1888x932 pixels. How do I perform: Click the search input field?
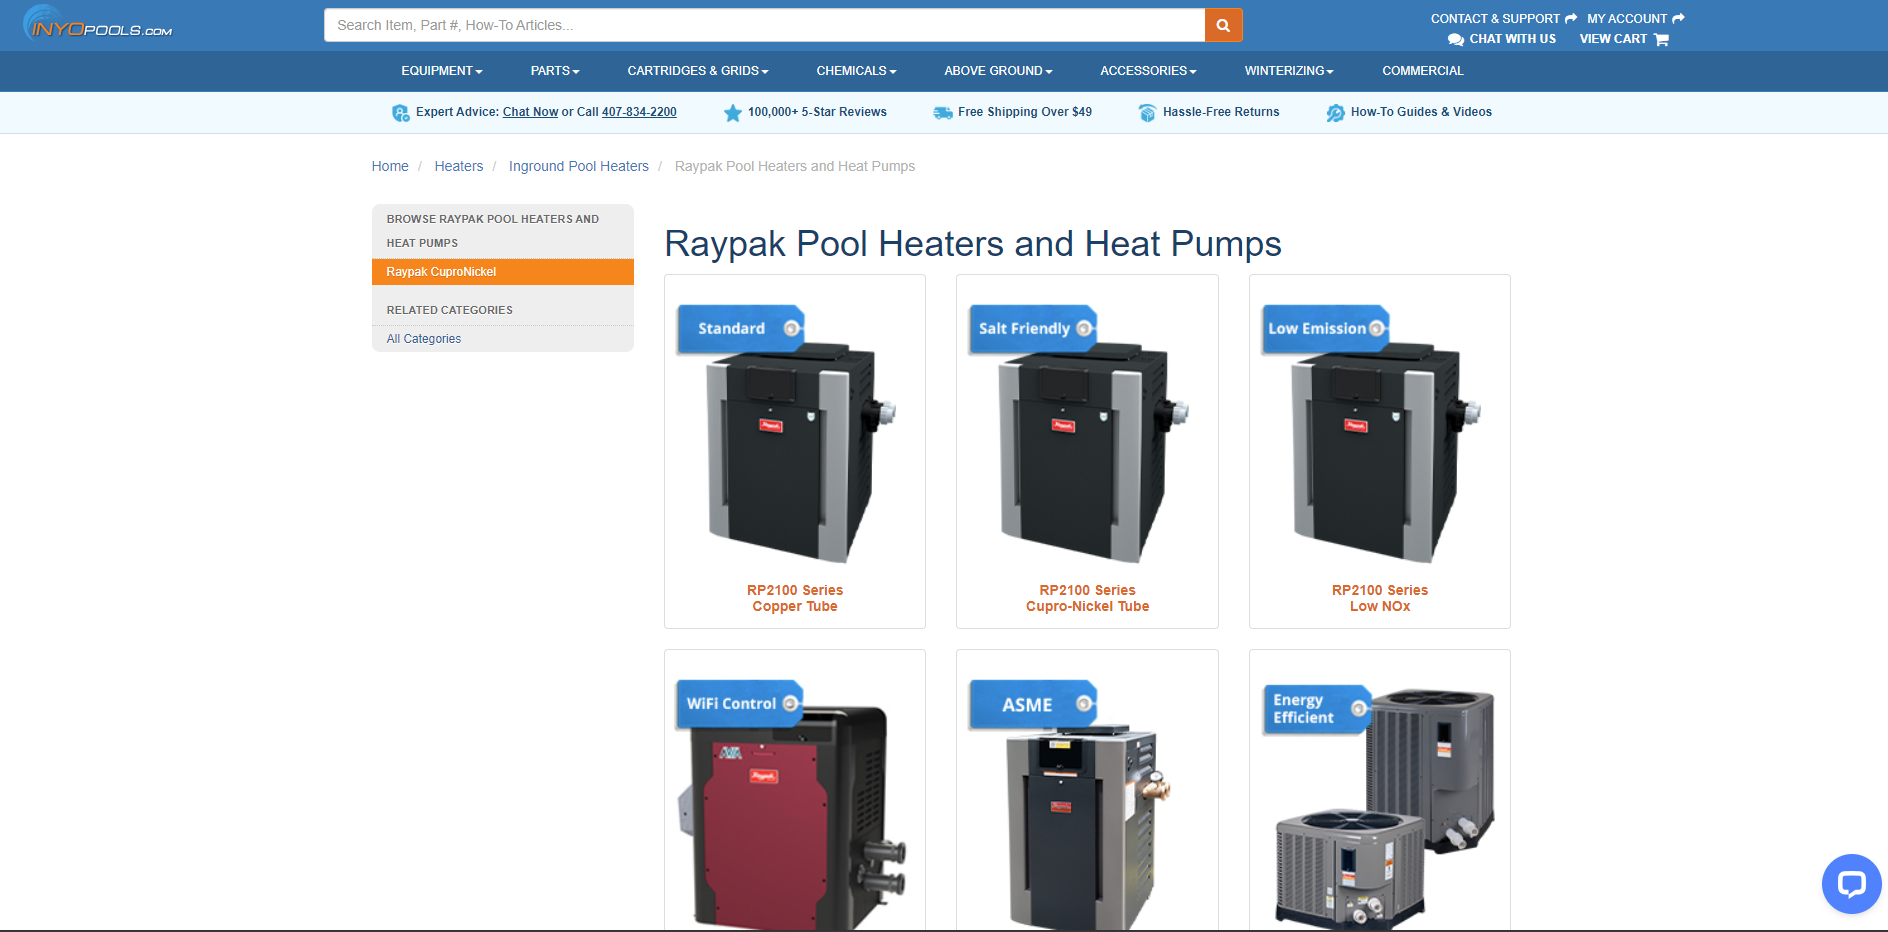(x=760, y=24)
